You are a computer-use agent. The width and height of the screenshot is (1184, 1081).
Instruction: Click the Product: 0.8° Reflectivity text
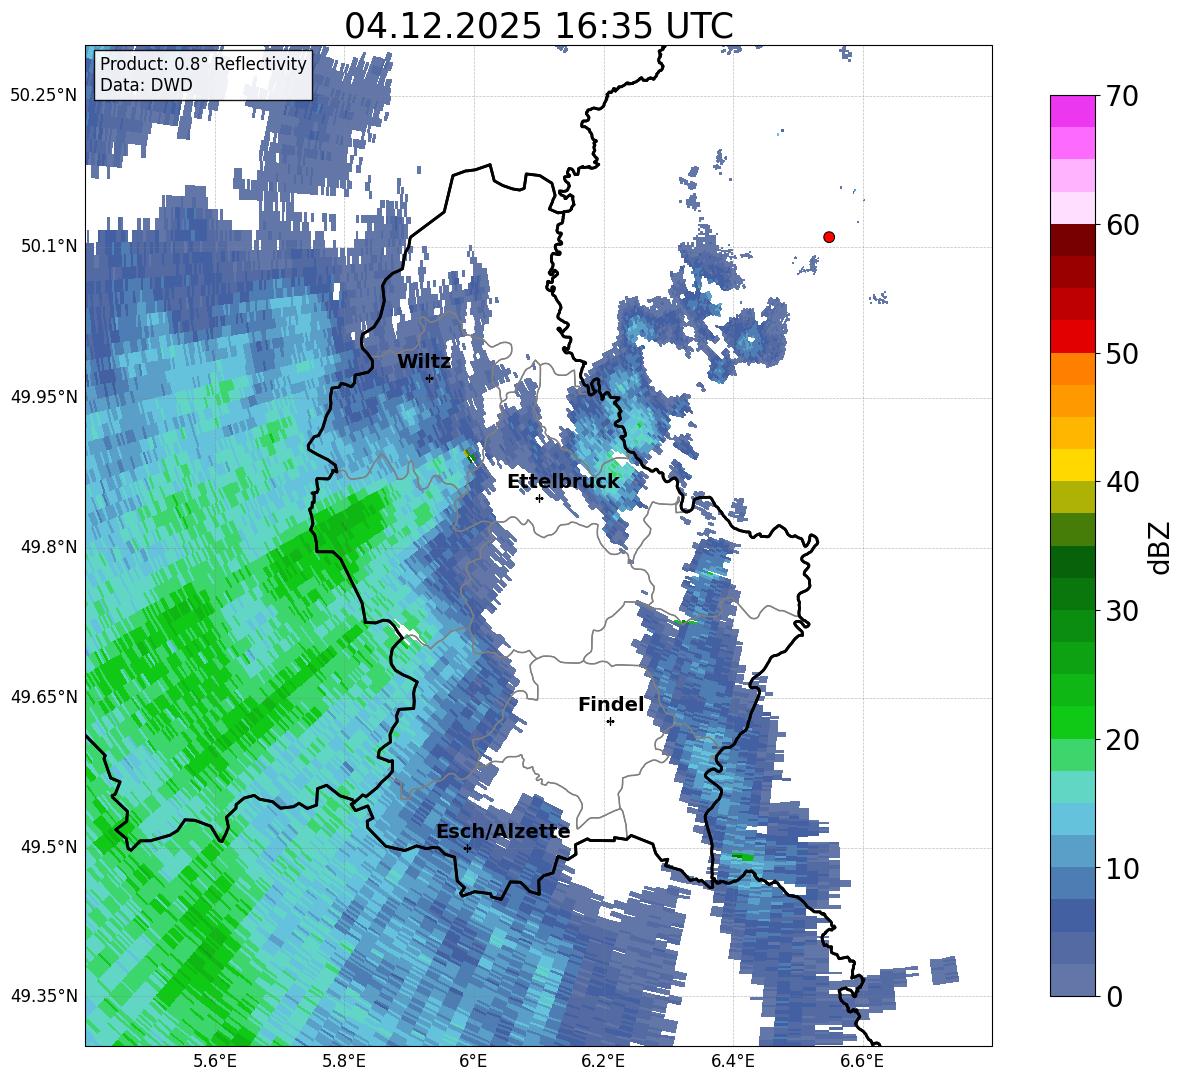point(203,63)
